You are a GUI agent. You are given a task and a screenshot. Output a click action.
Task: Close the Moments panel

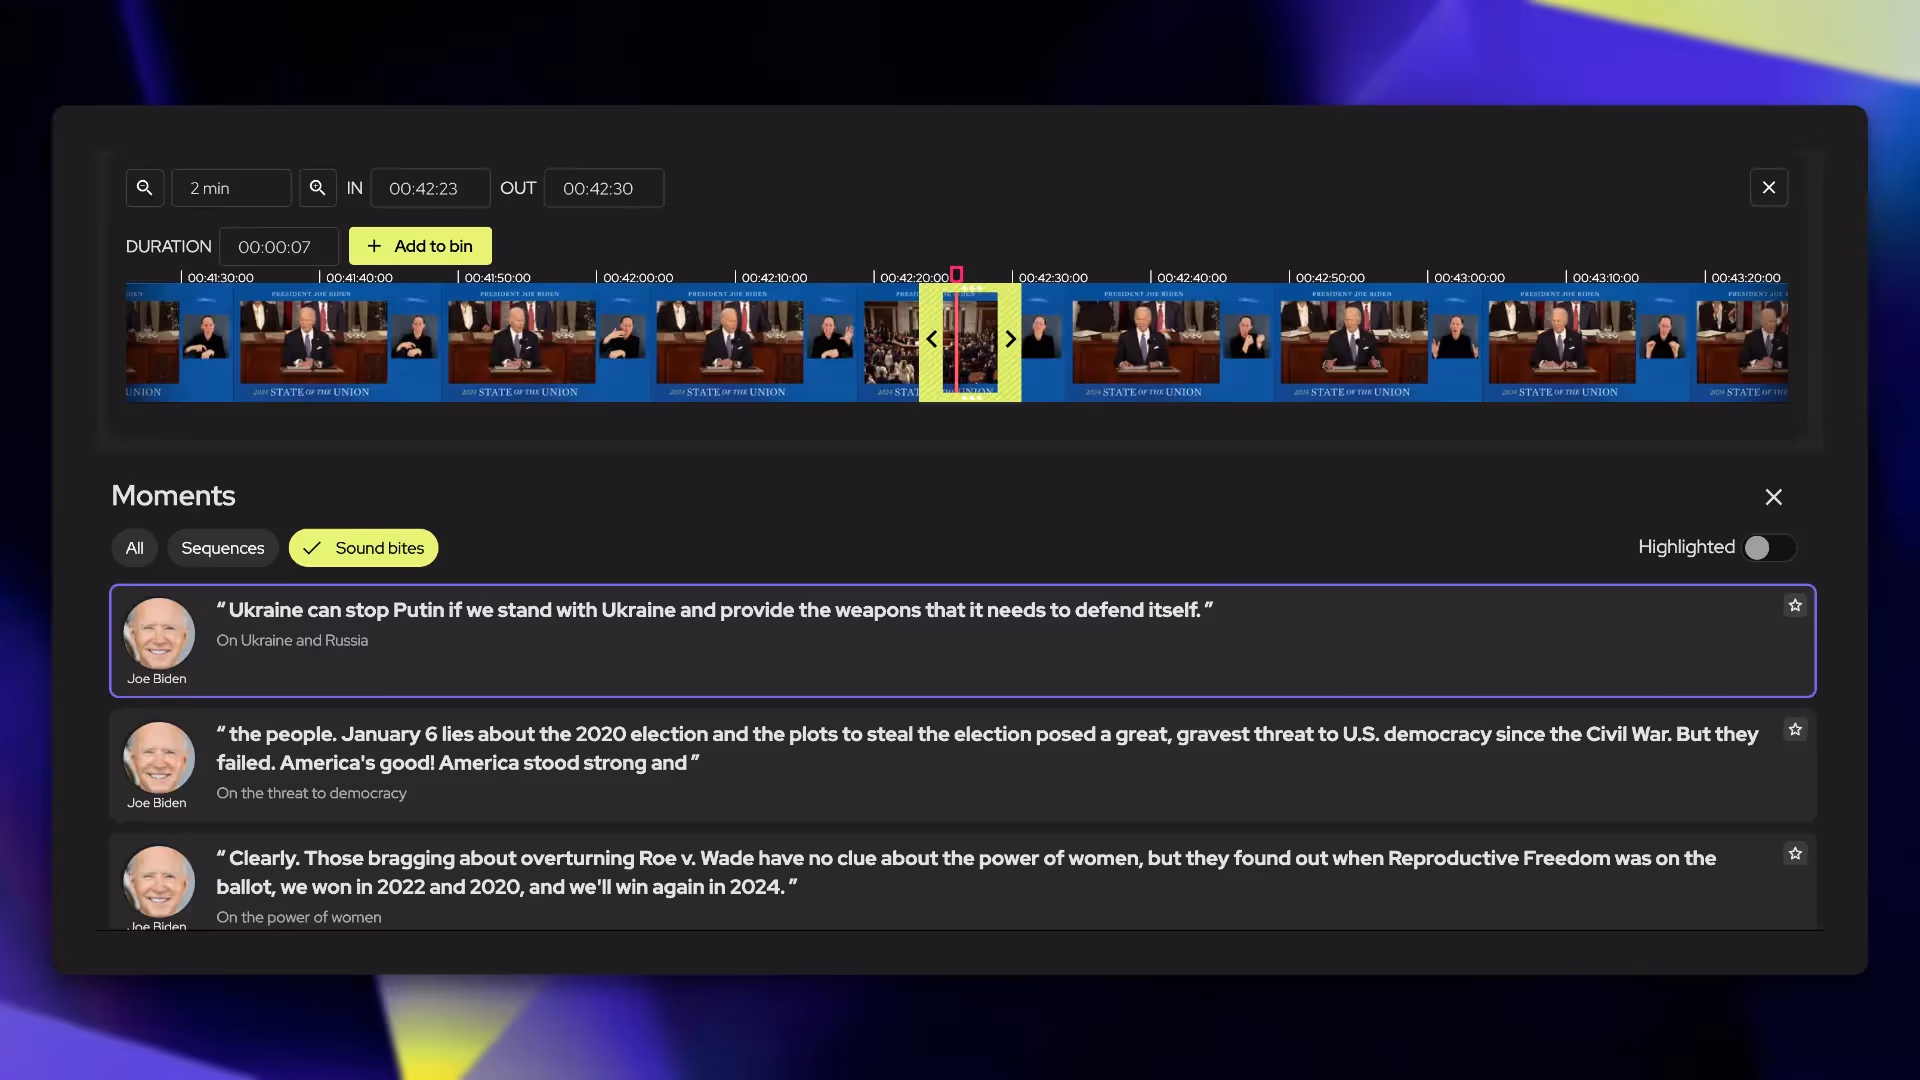click(1773, 497)
